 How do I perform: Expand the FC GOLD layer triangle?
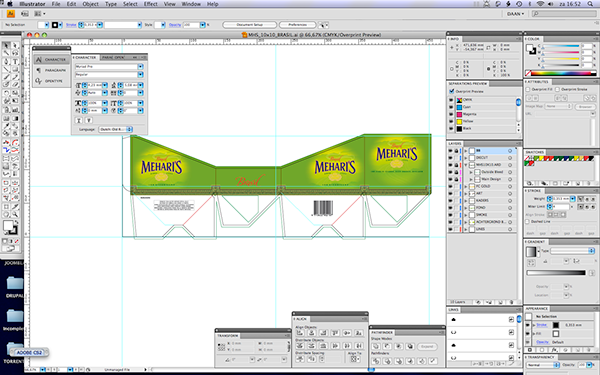click(x=466, y=186)
